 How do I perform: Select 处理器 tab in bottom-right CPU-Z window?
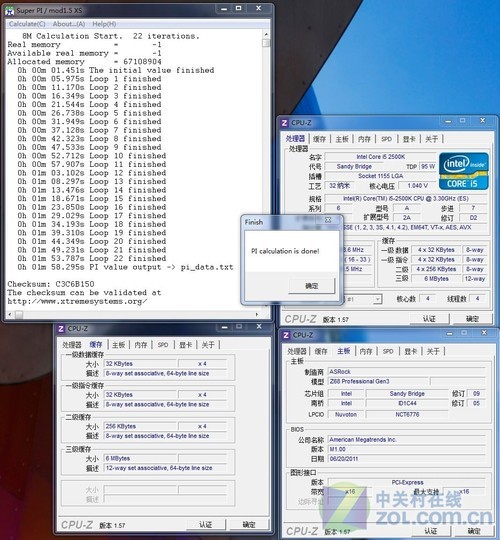pos(297,351)
